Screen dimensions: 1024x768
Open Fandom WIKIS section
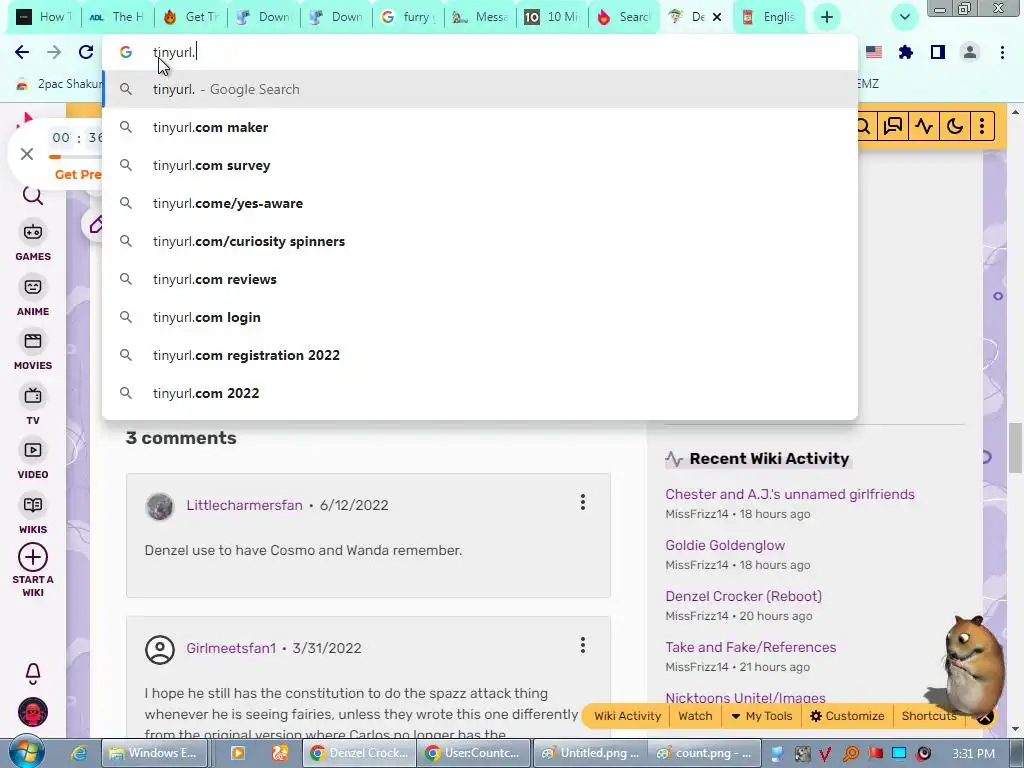pyautogui.click(x=33, y=515)
